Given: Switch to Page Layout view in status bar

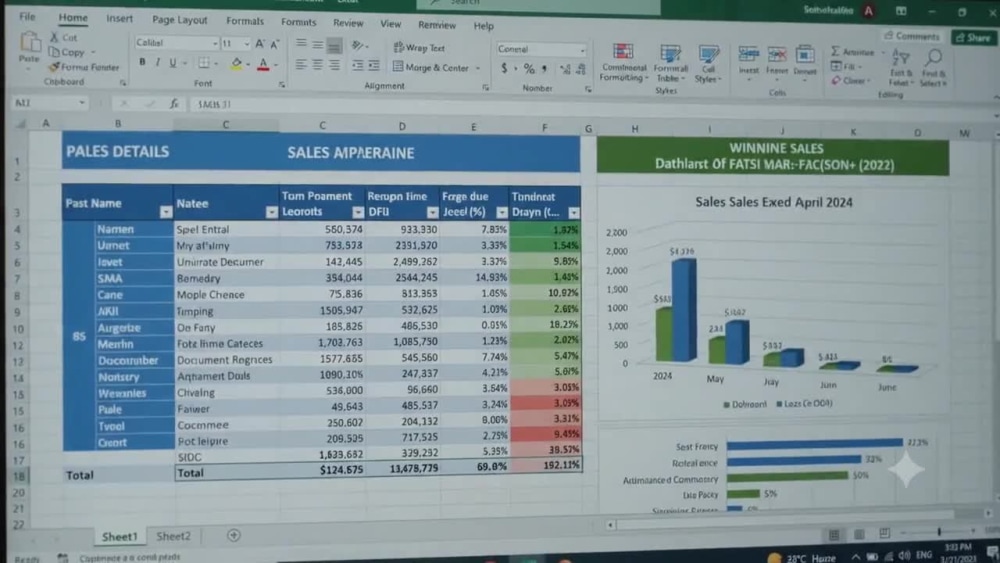Looking at the screenshot, I should (x=859, y=534).
